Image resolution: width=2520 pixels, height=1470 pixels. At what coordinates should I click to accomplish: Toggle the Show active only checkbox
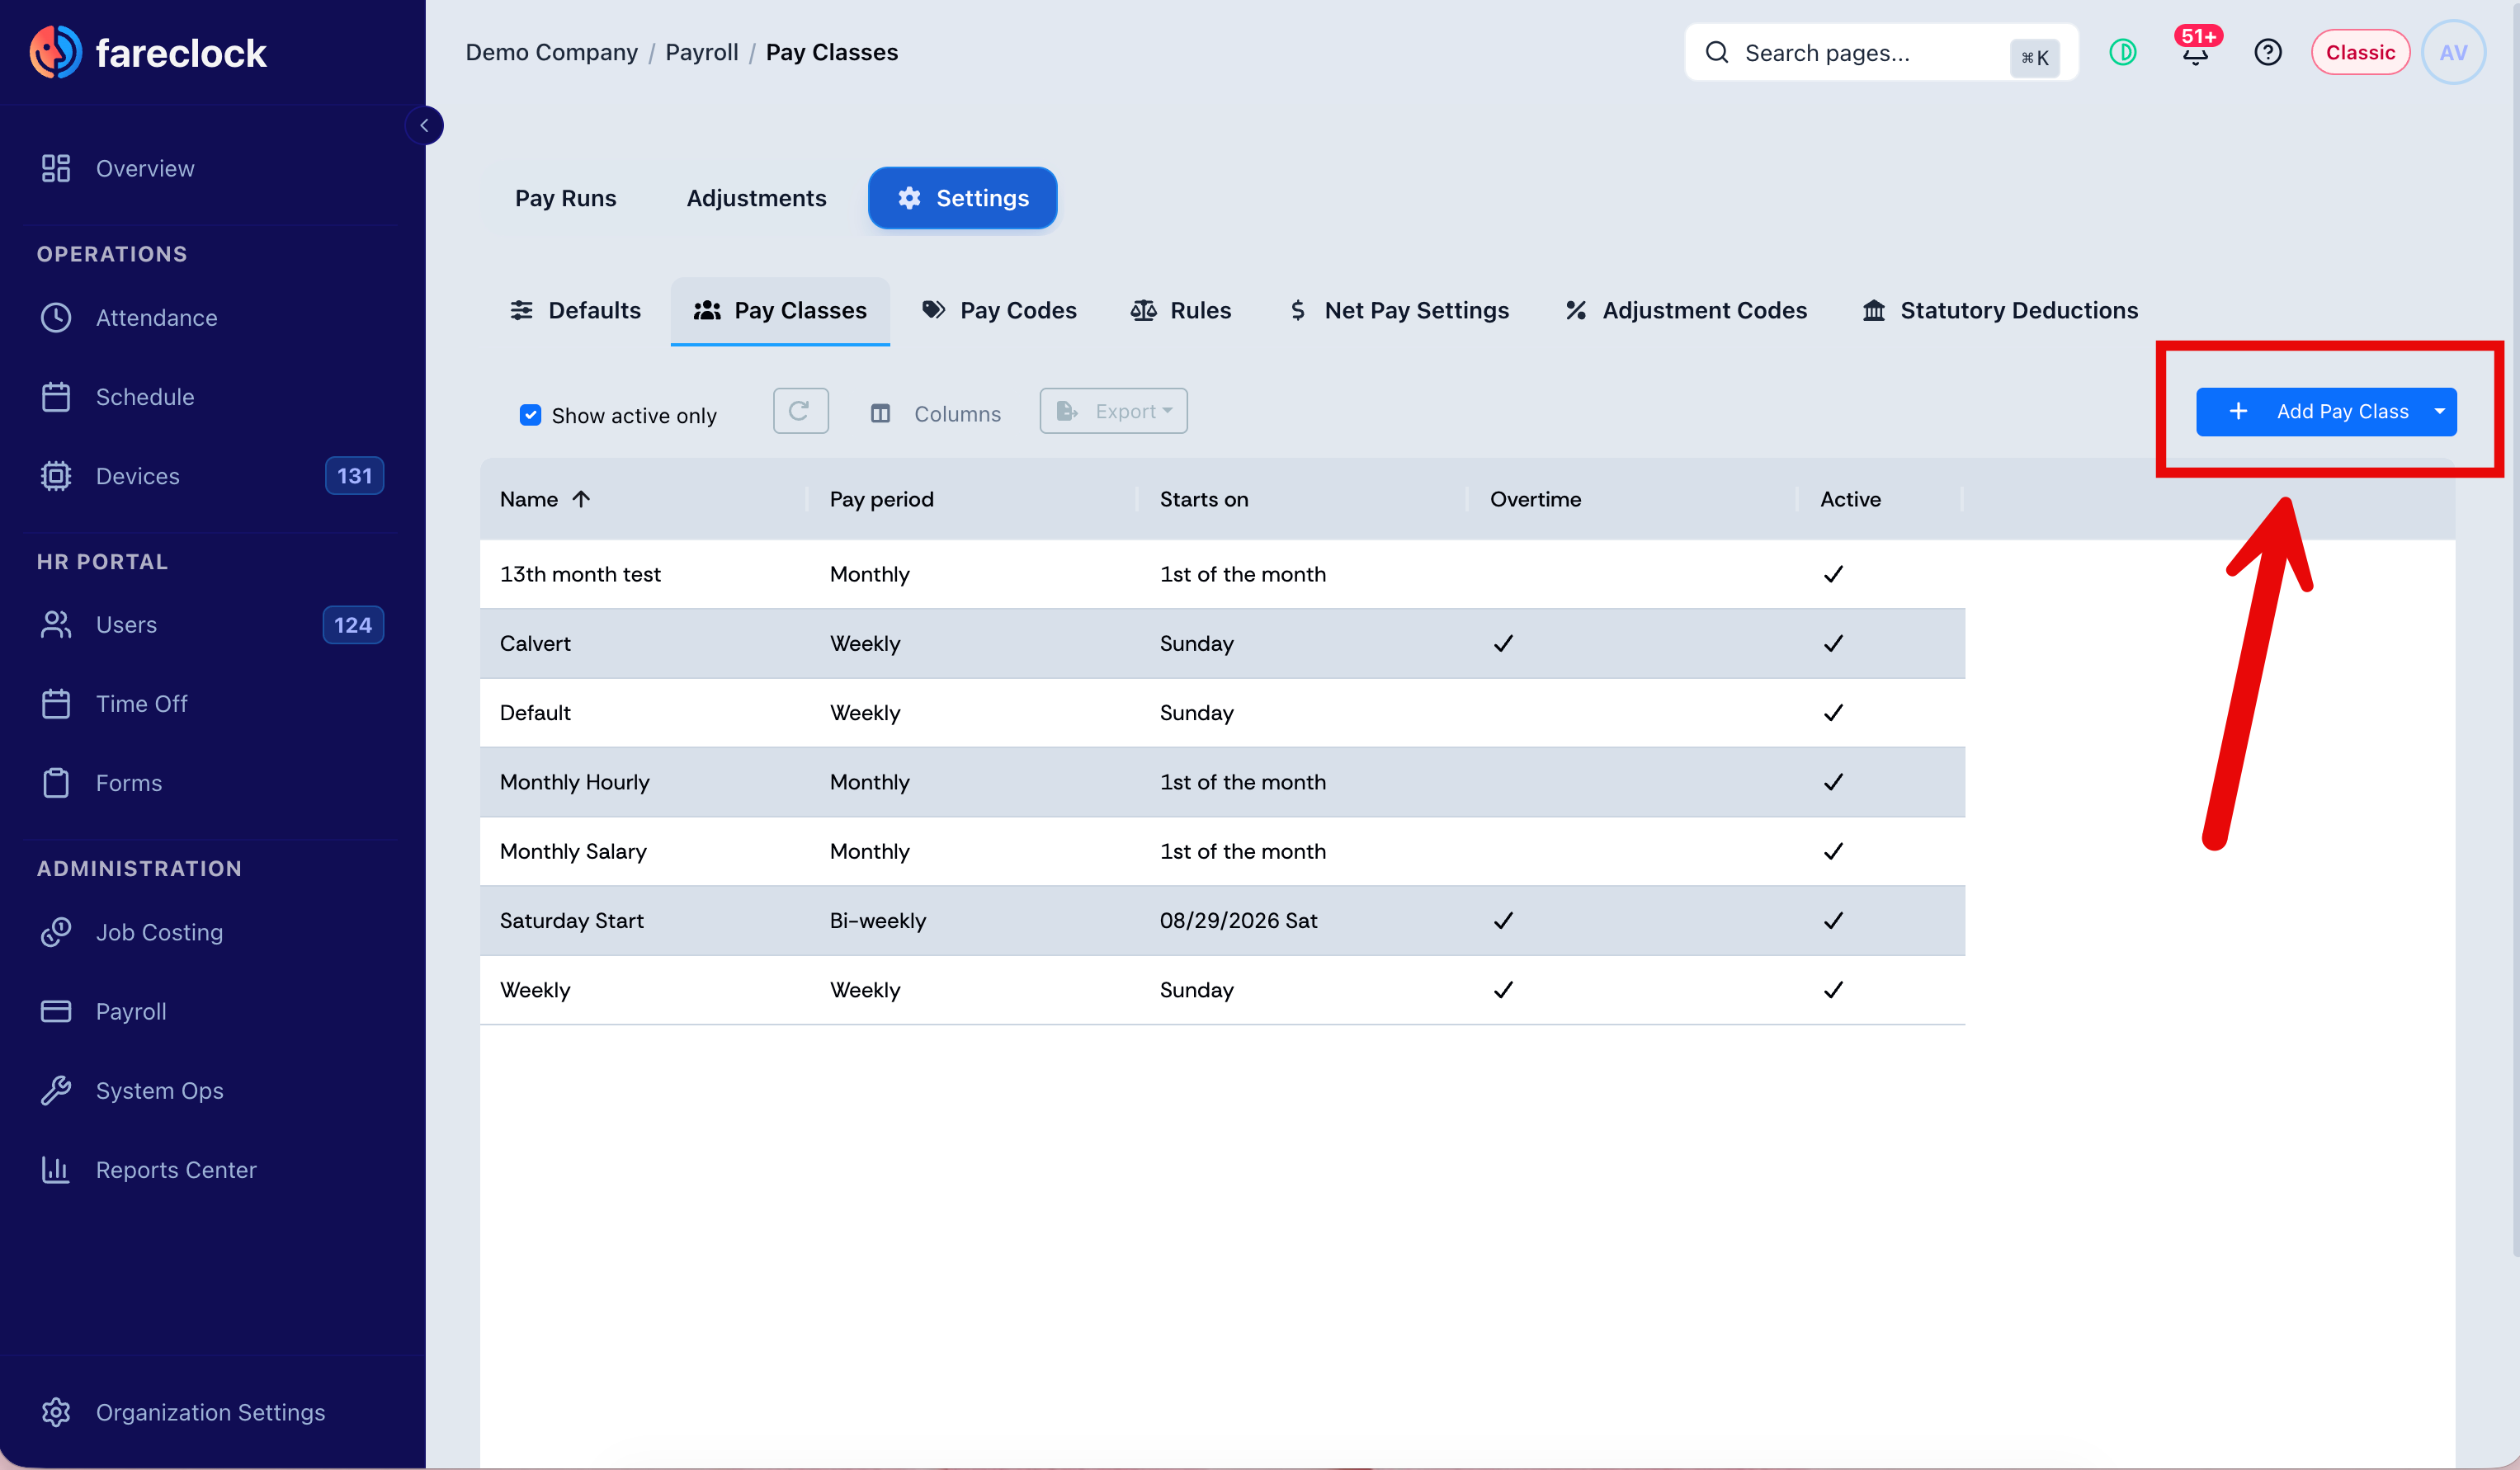coord(530,415)
